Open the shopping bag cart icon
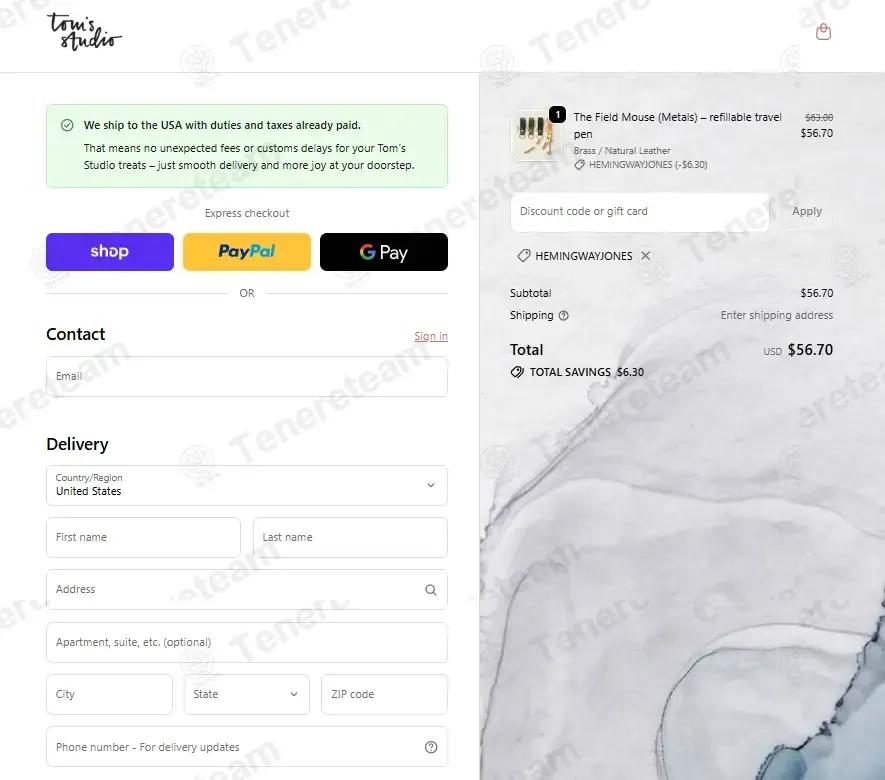 coord(823,32)
